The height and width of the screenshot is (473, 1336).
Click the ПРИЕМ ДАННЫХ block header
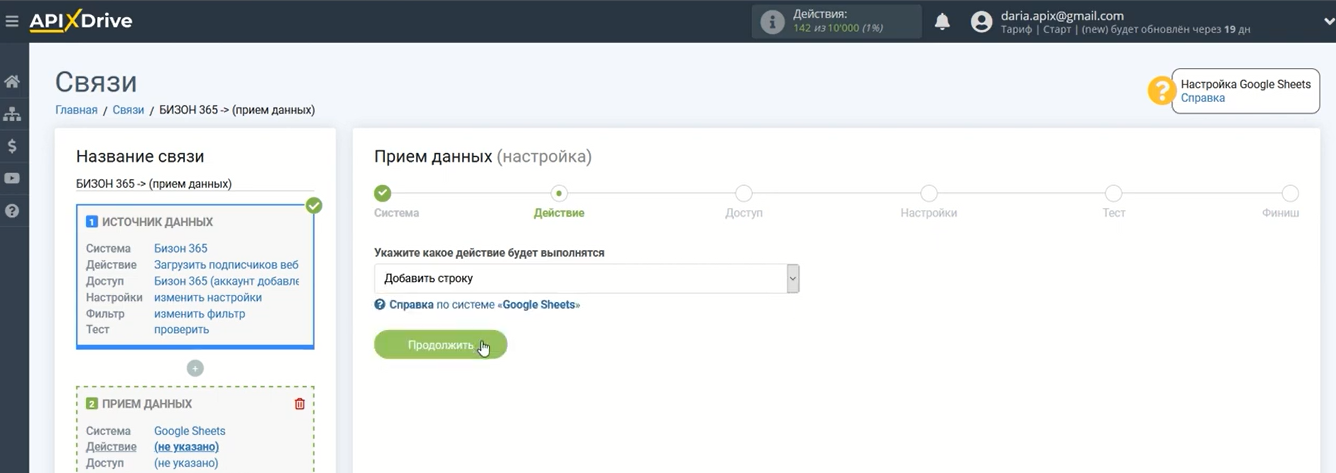(147, 404)
